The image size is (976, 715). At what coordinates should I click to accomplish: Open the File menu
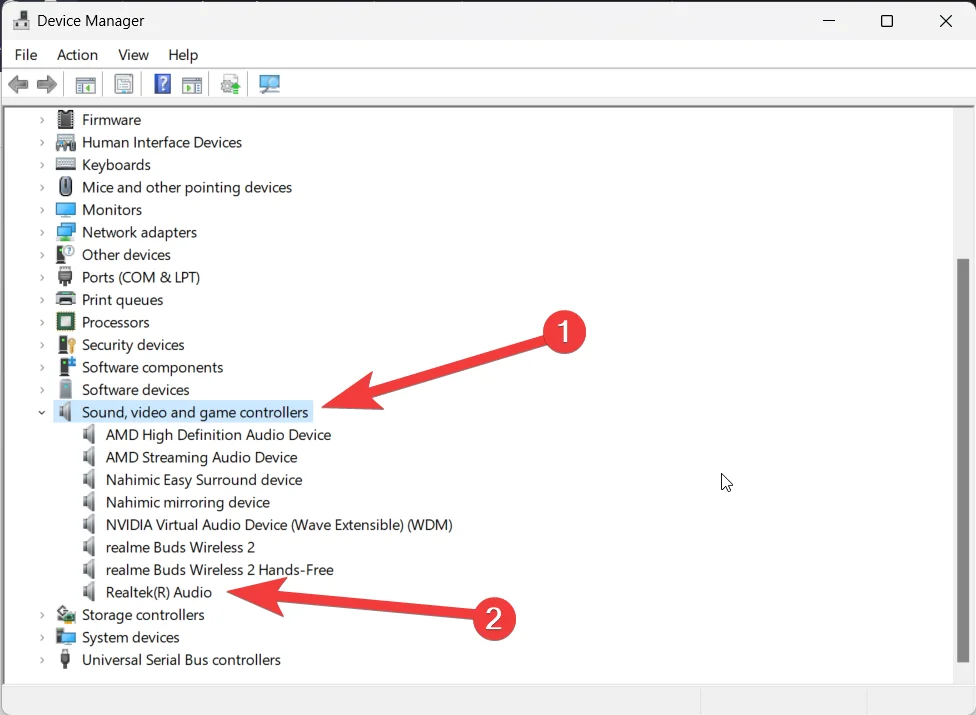coord(26,55)
